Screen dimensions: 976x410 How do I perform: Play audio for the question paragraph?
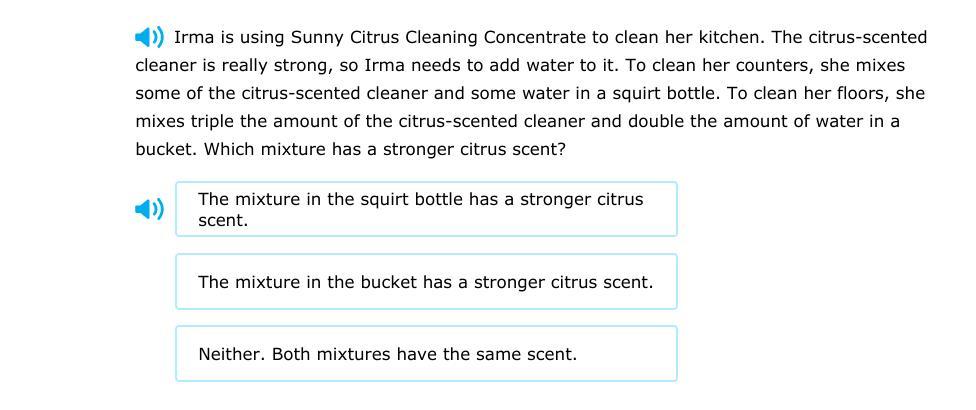pos(149,38)
